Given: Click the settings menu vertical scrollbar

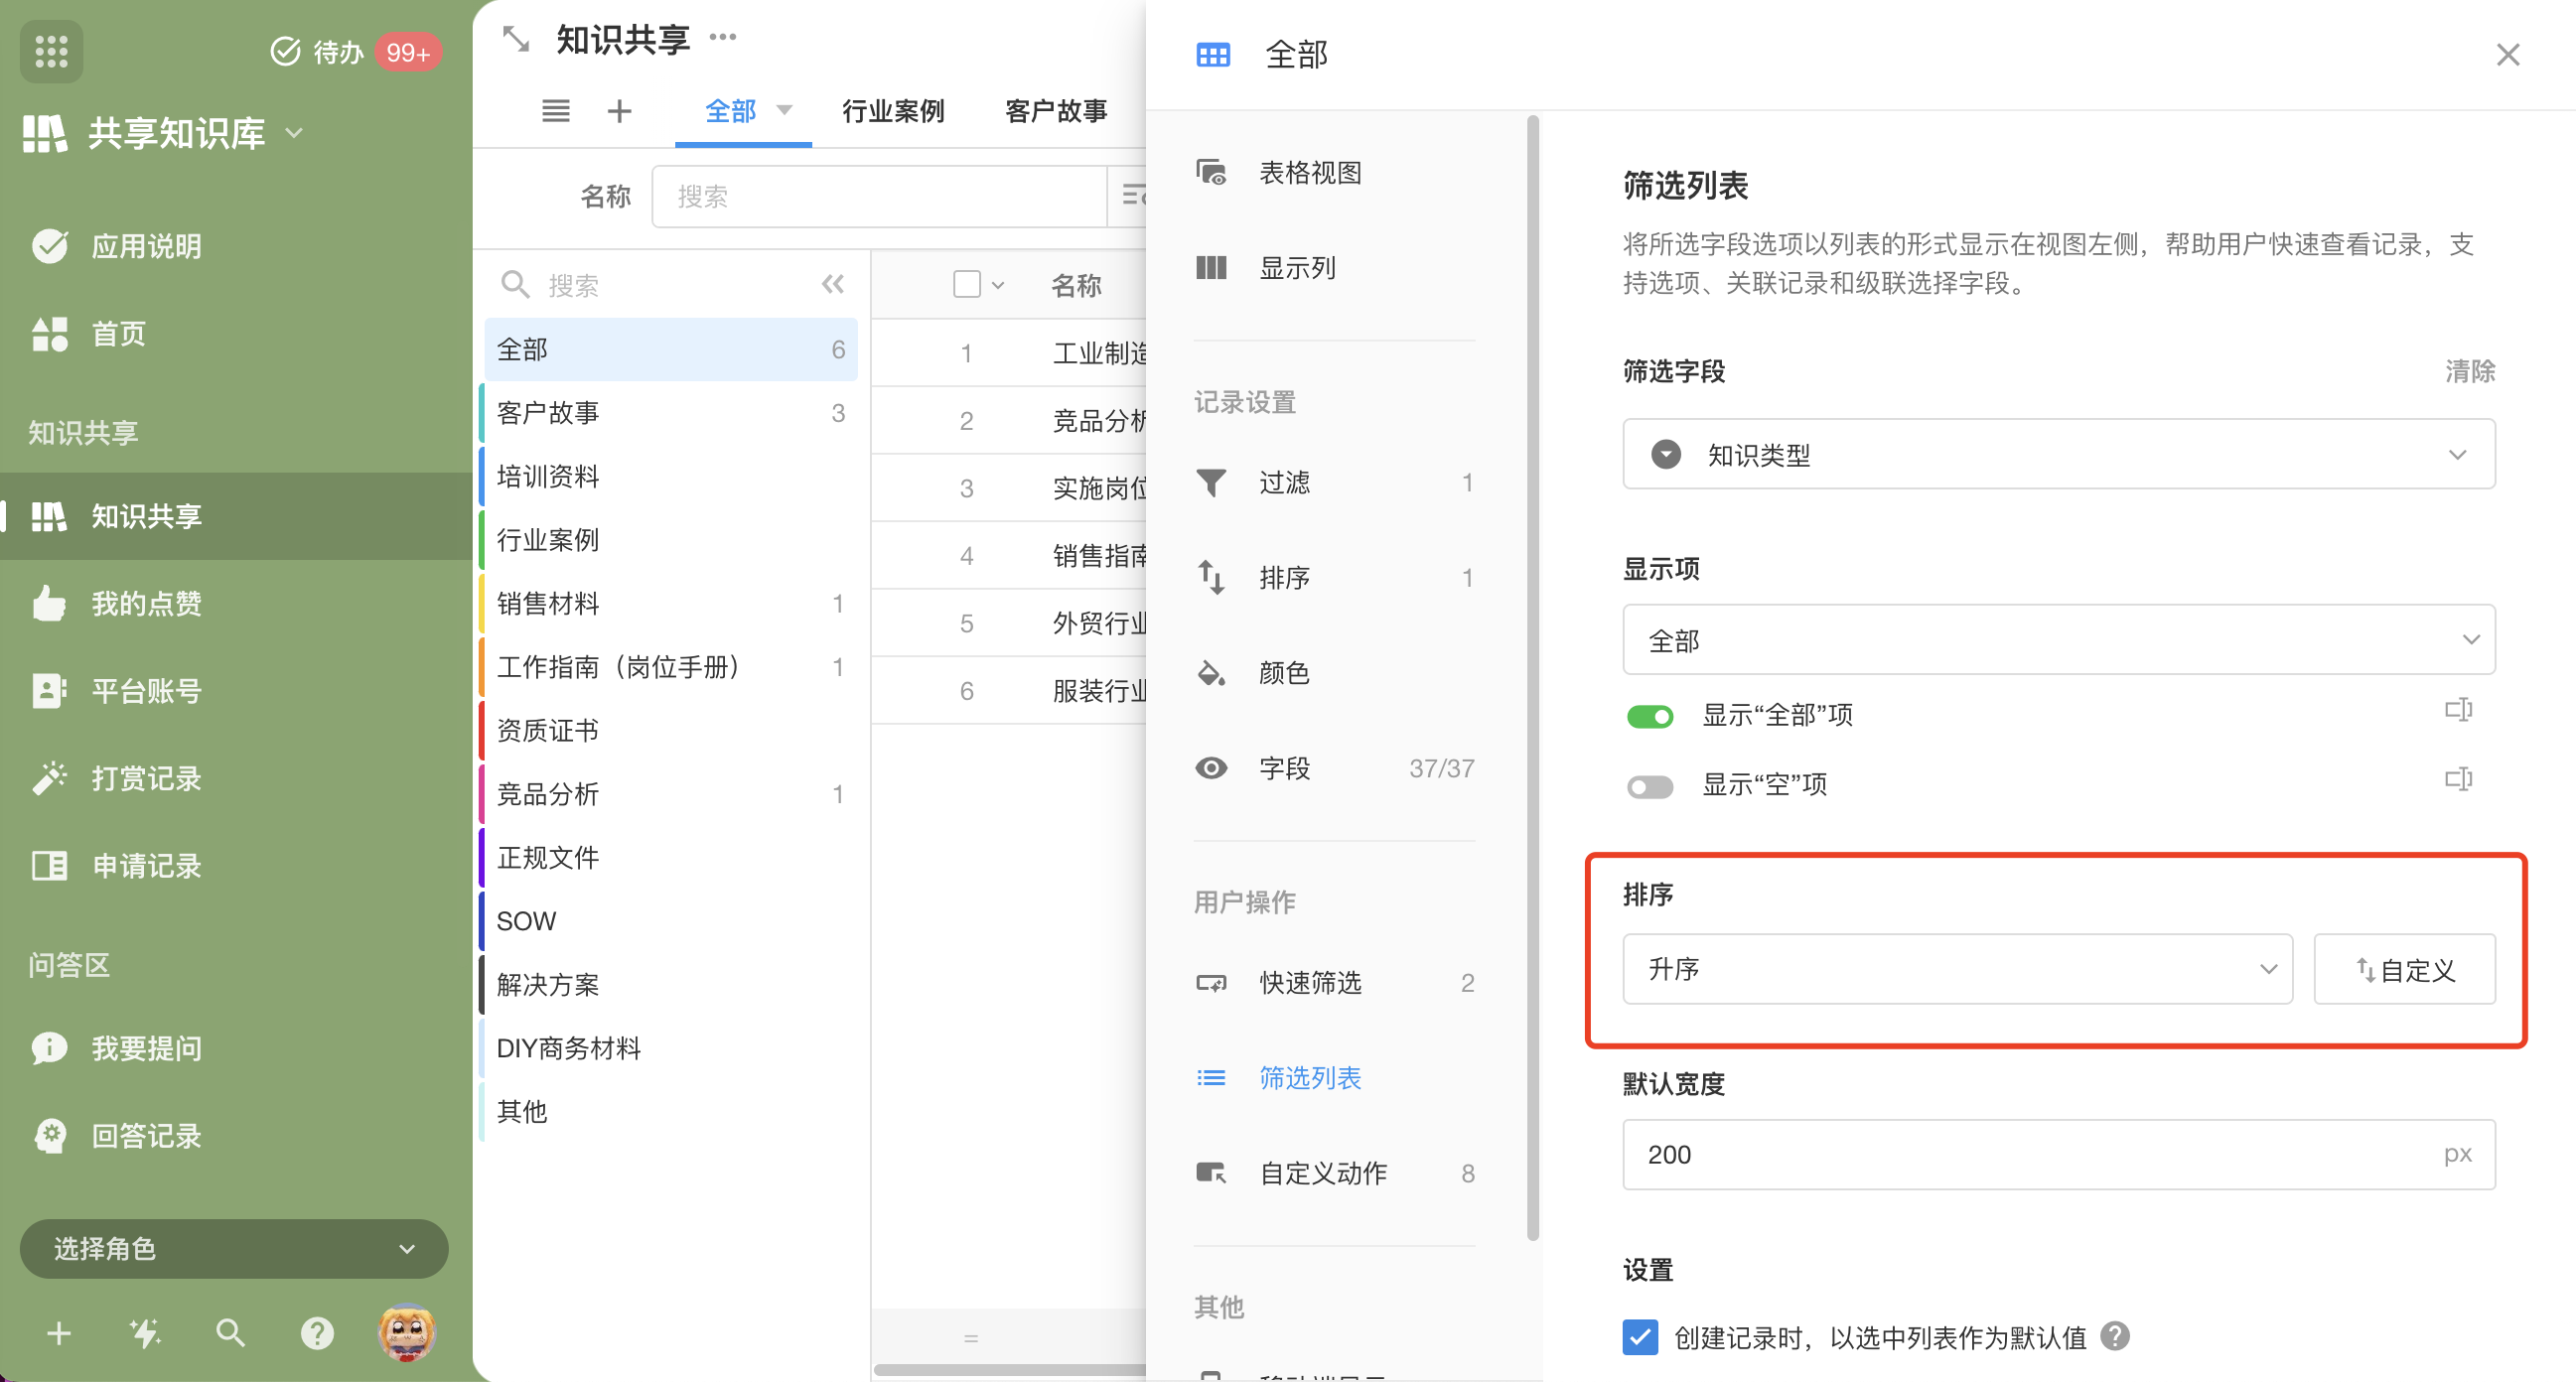Looking at the screenshot, I should click(x=1533, y=678).
